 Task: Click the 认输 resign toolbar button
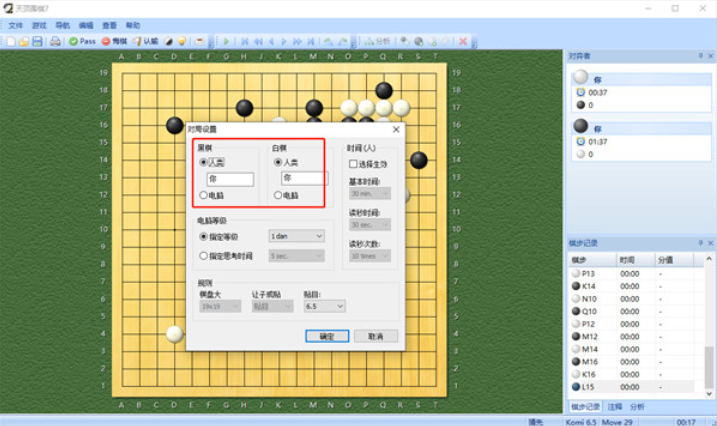146,41
